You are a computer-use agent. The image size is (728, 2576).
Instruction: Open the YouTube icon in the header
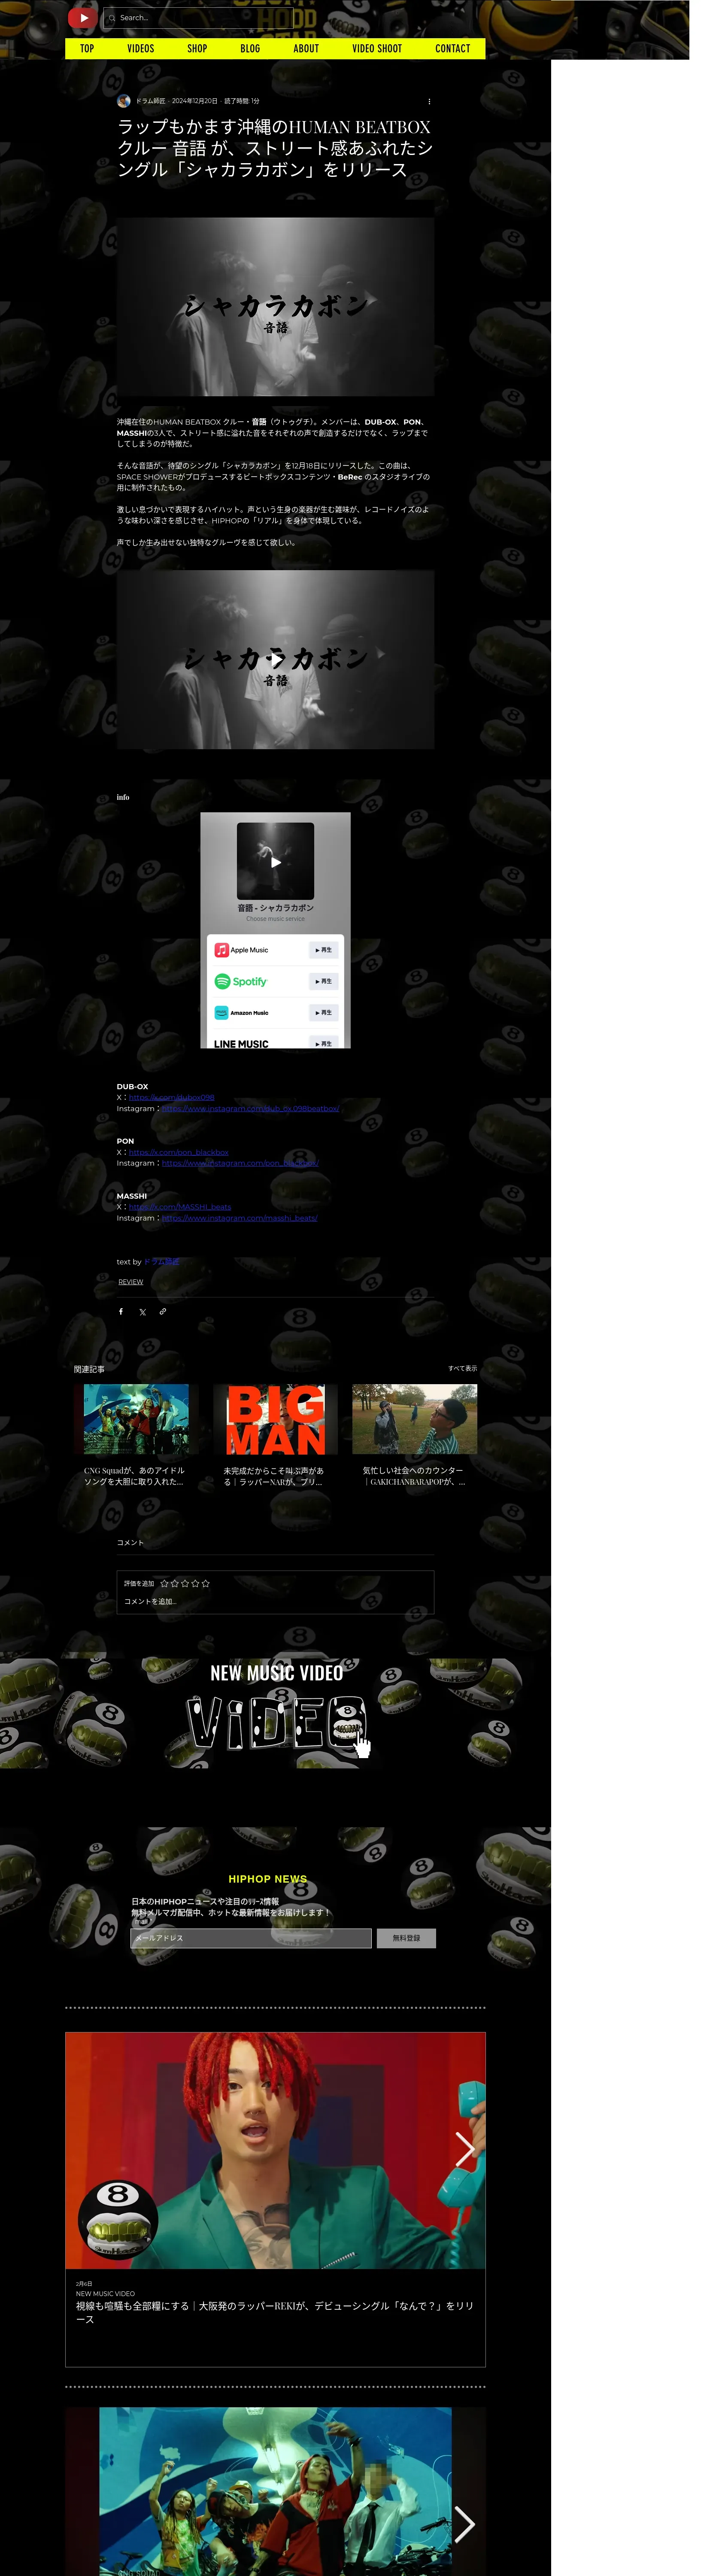pyautogui.click(x=82, y=17)
